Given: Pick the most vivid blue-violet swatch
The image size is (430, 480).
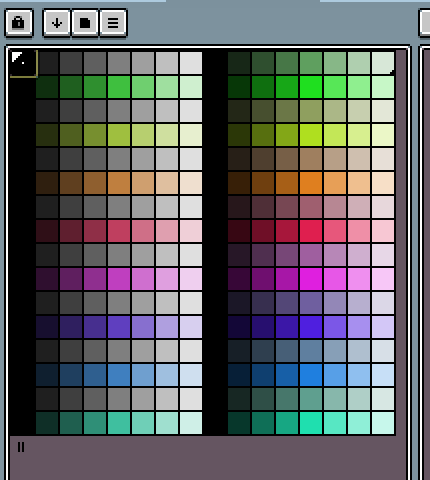Looking at the screenshot, I should [311, 327].
